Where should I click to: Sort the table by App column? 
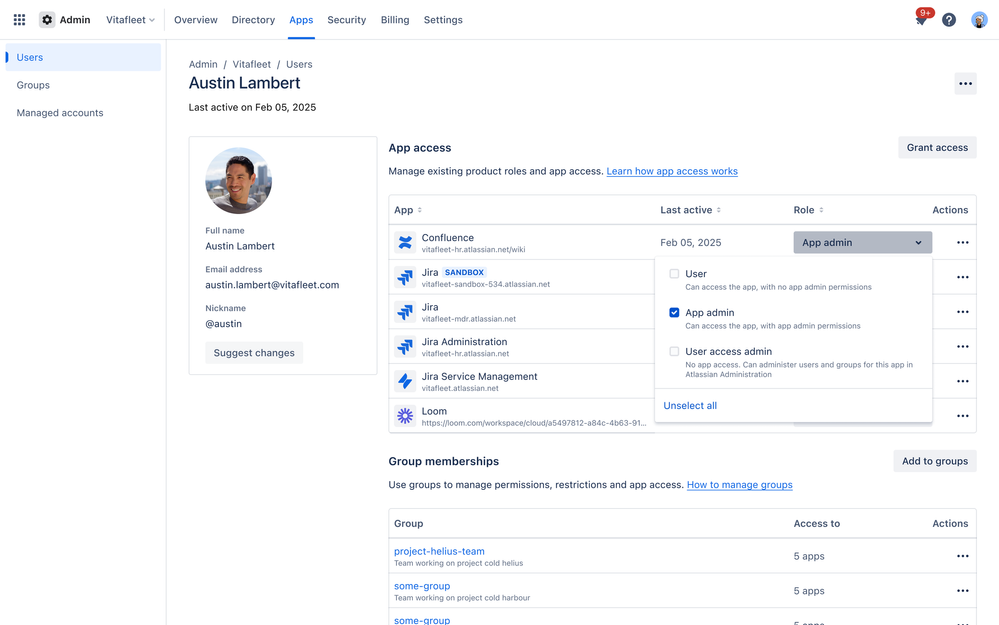point(408,210)
